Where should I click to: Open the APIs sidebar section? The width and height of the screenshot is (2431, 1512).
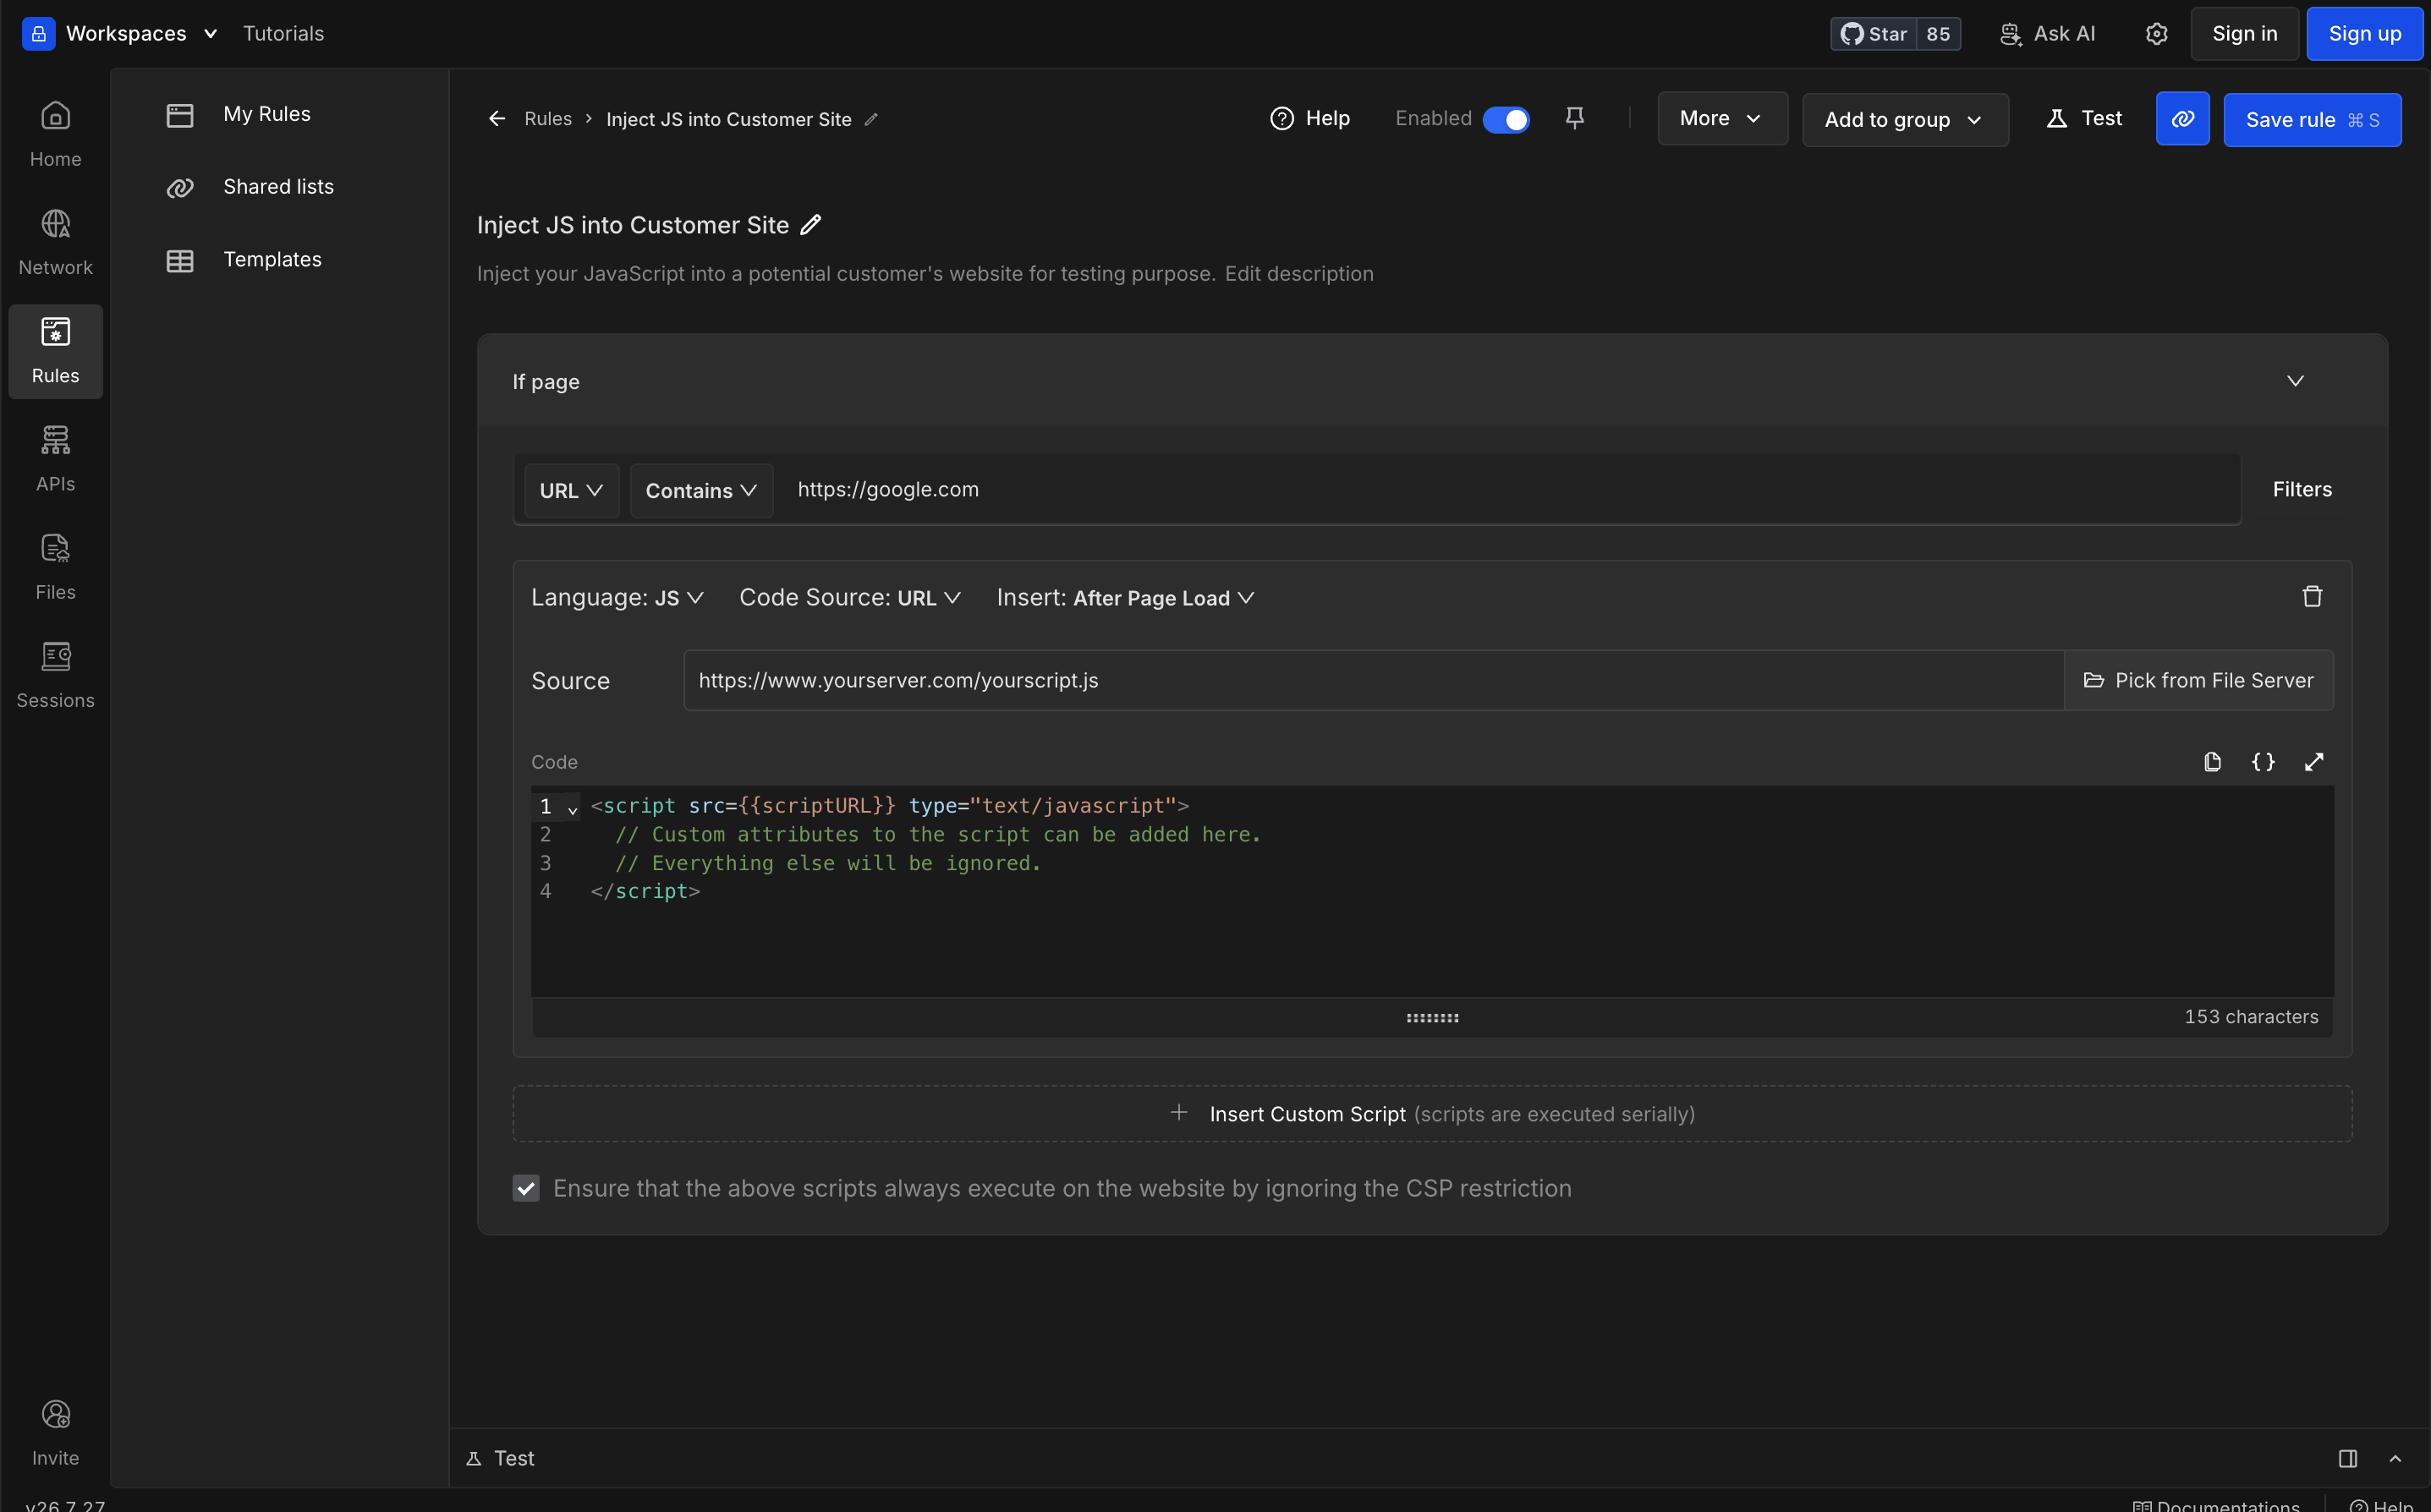pyautogui.click(x=55, y=459)
